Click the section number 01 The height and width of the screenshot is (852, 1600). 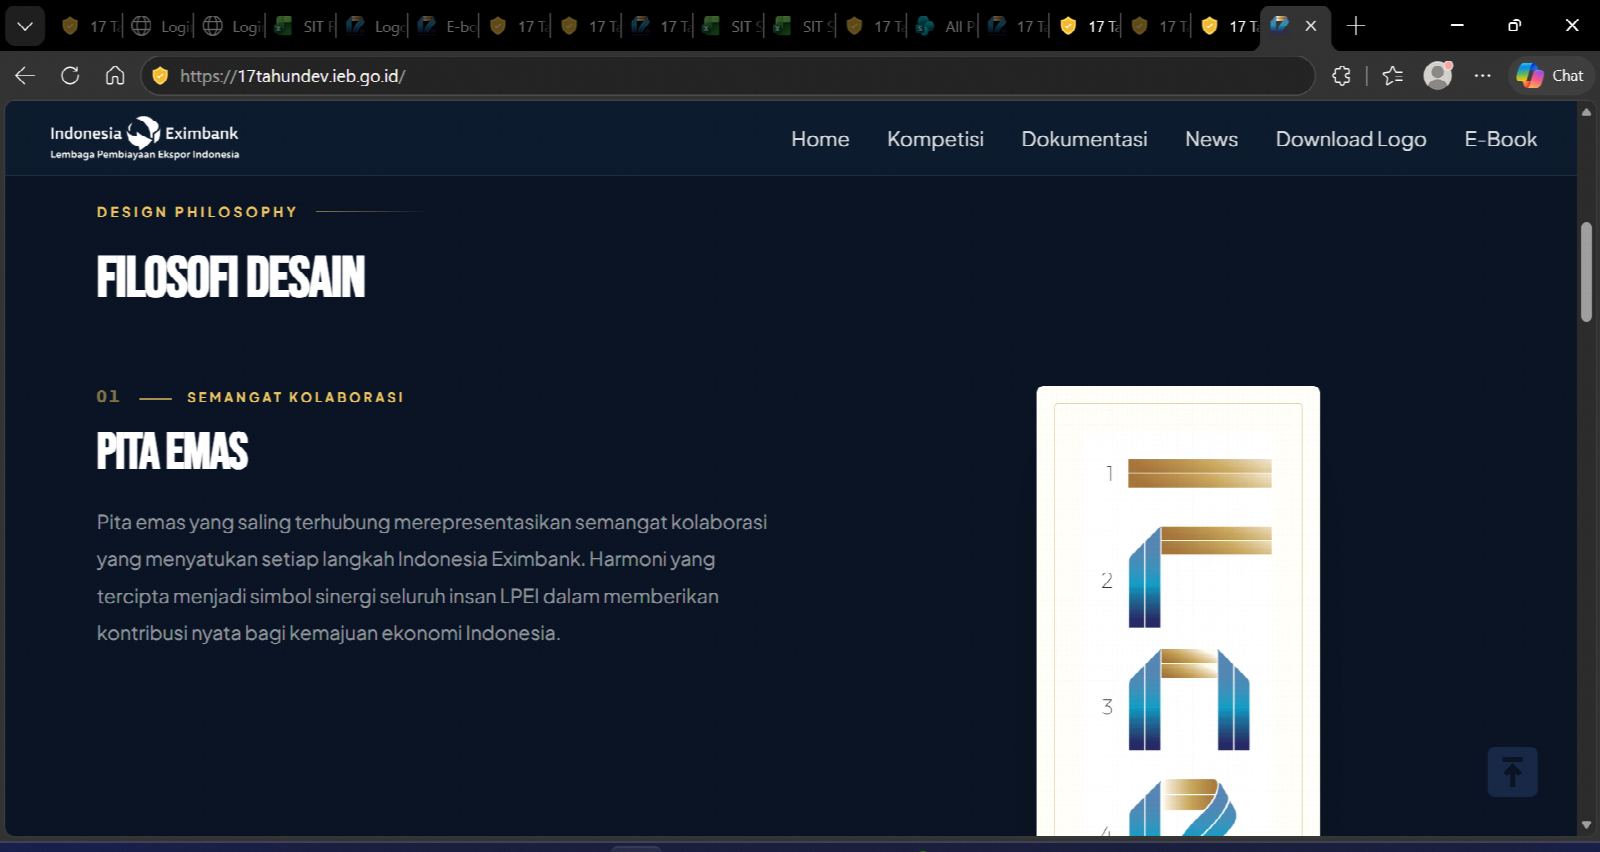tap(108, 397)
